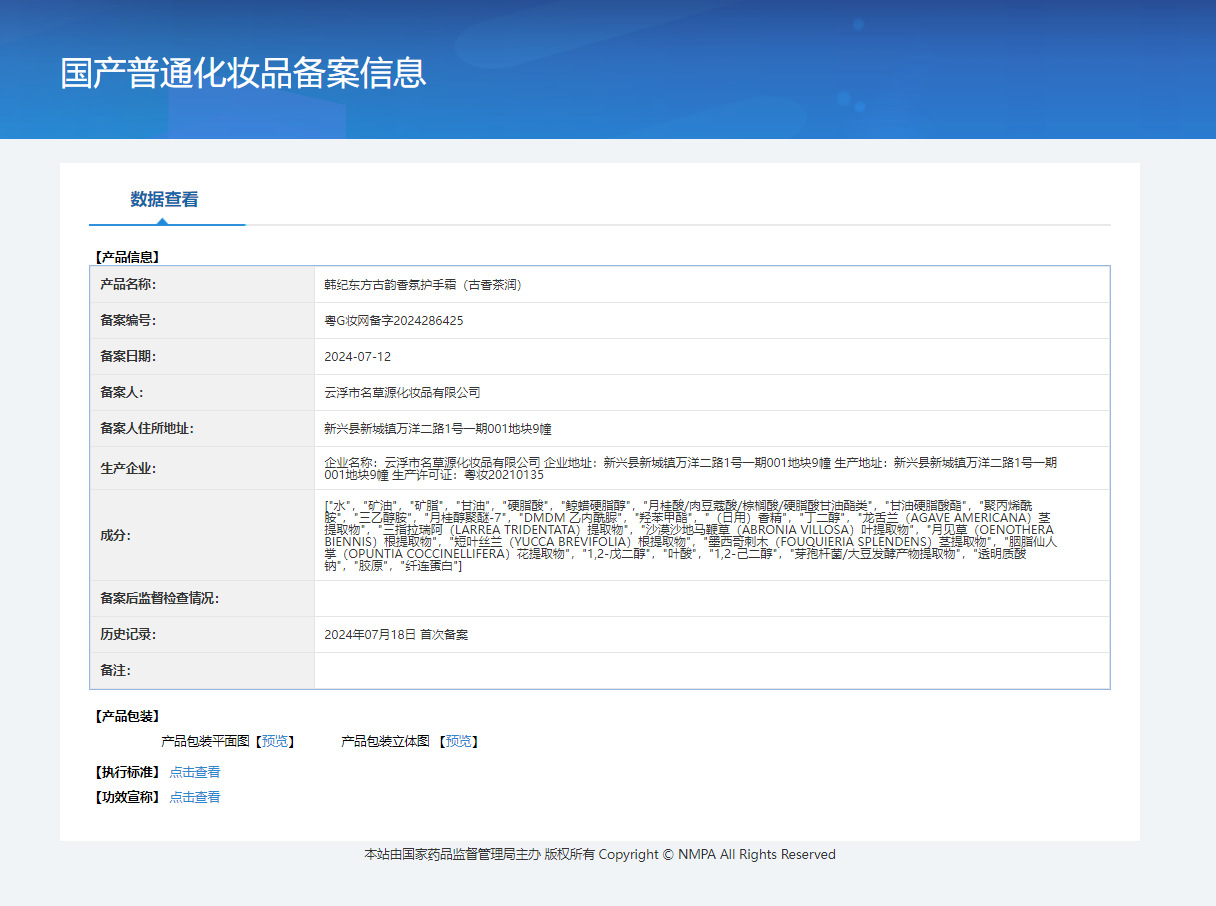Click the 备案人住所地址 address value
1216x906 pixels.
pyautogui.click(x=438, y=429)
